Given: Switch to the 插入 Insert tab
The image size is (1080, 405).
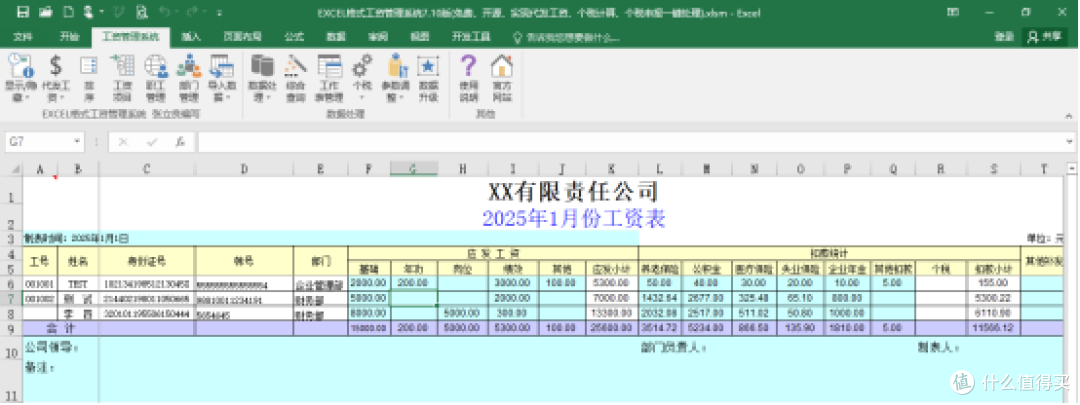Looking at the screenshot, I should click(x=191, y=37).
